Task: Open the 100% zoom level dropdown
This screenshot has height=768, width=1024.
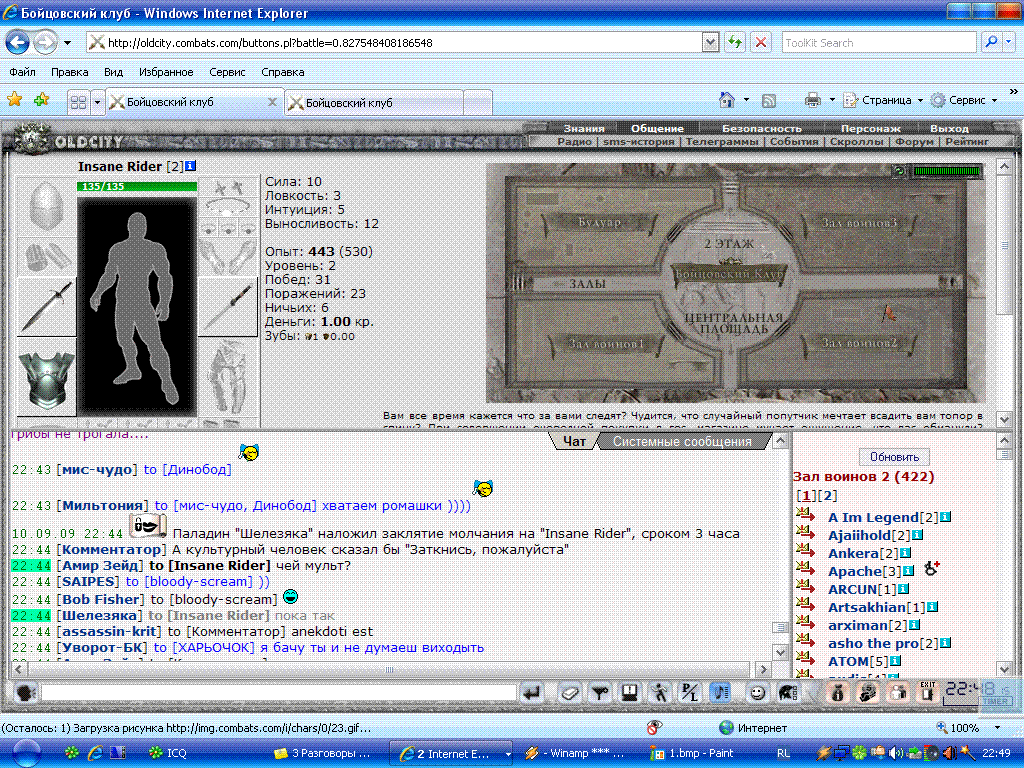Action: (997, 728)
